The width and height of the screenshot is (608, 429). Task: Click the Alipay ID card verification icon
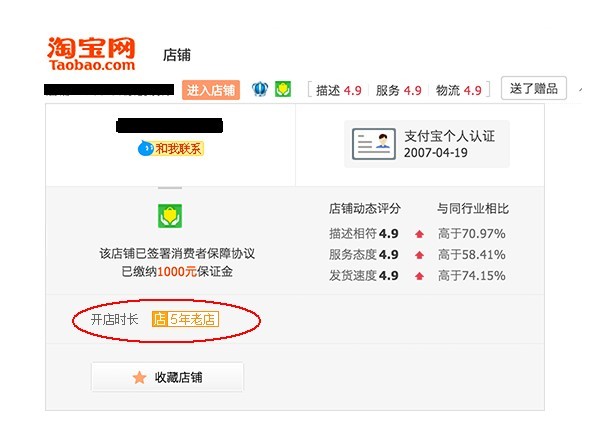coord(374,144)
